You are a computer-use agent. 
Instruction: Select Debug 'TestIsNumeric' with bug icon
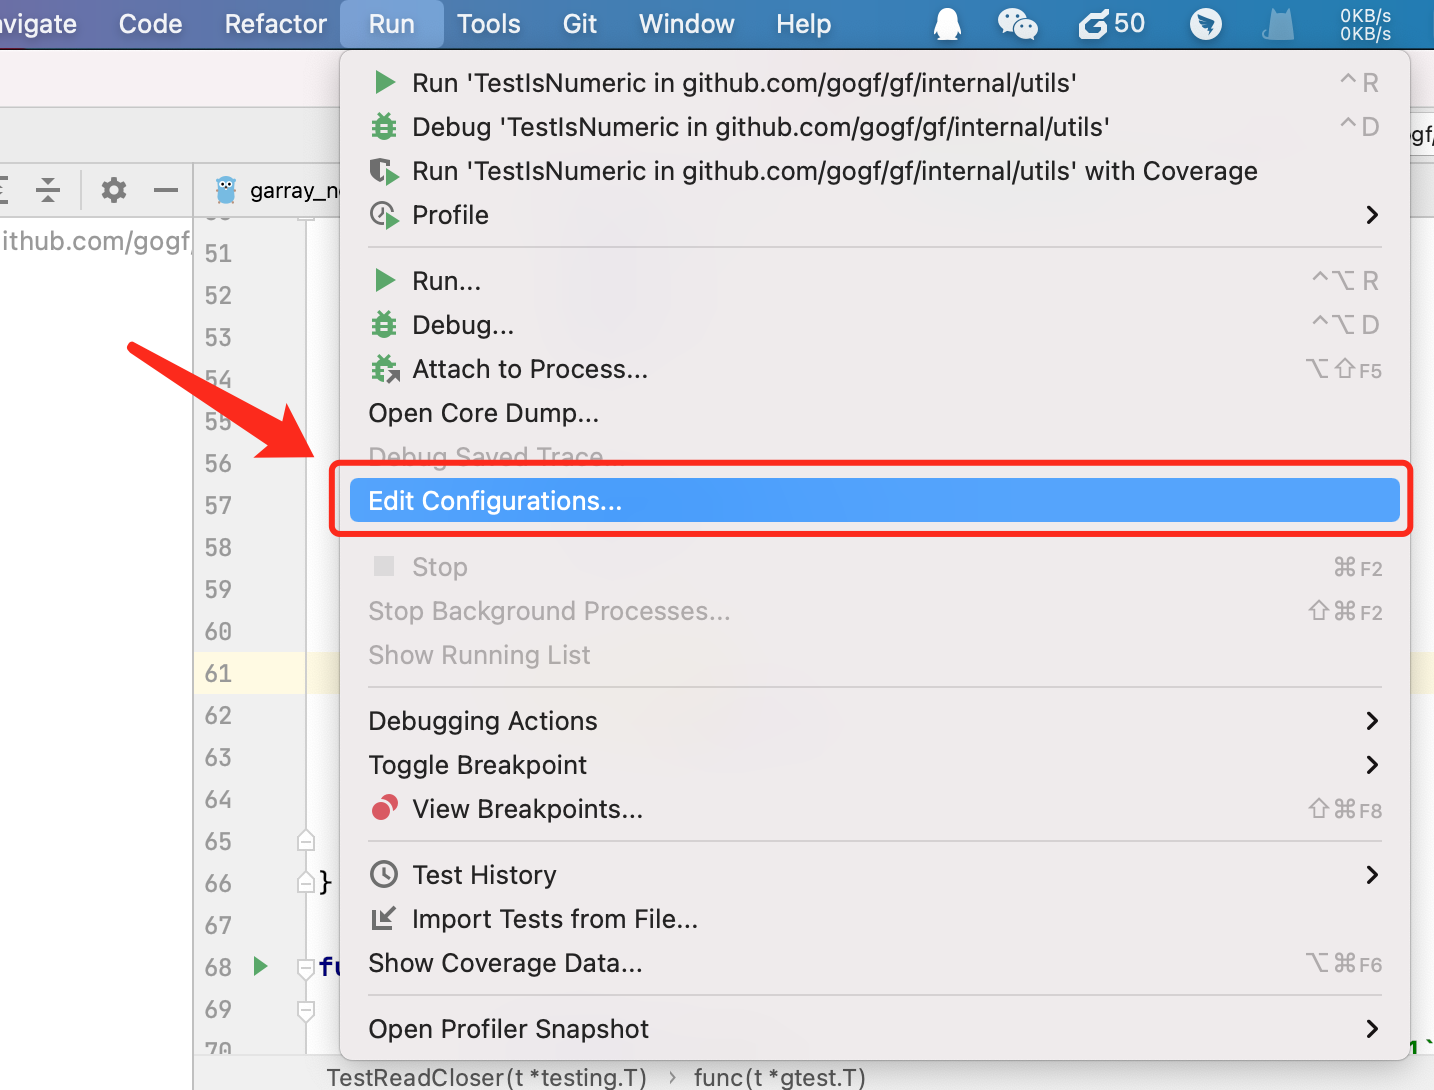[760, 127]
